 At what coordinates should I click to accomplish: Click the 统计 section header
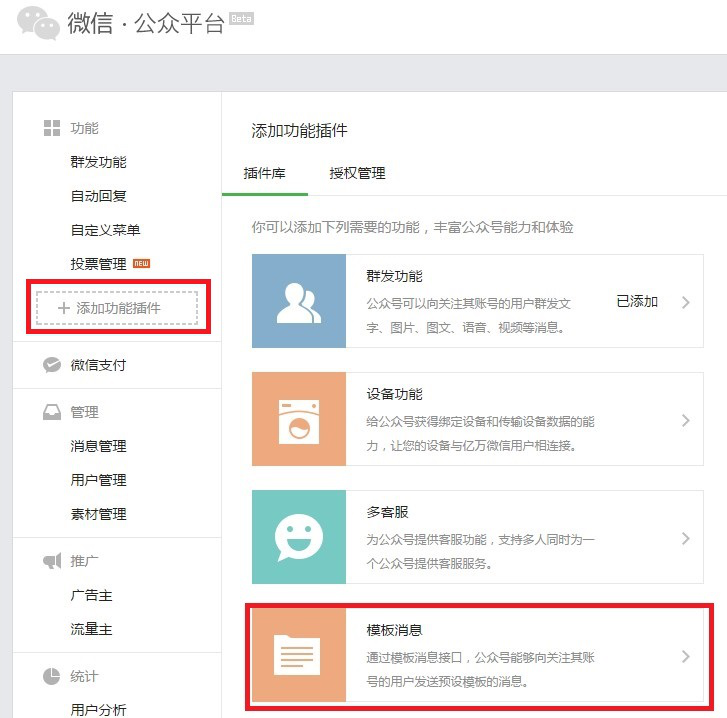(x=84, y=676)
